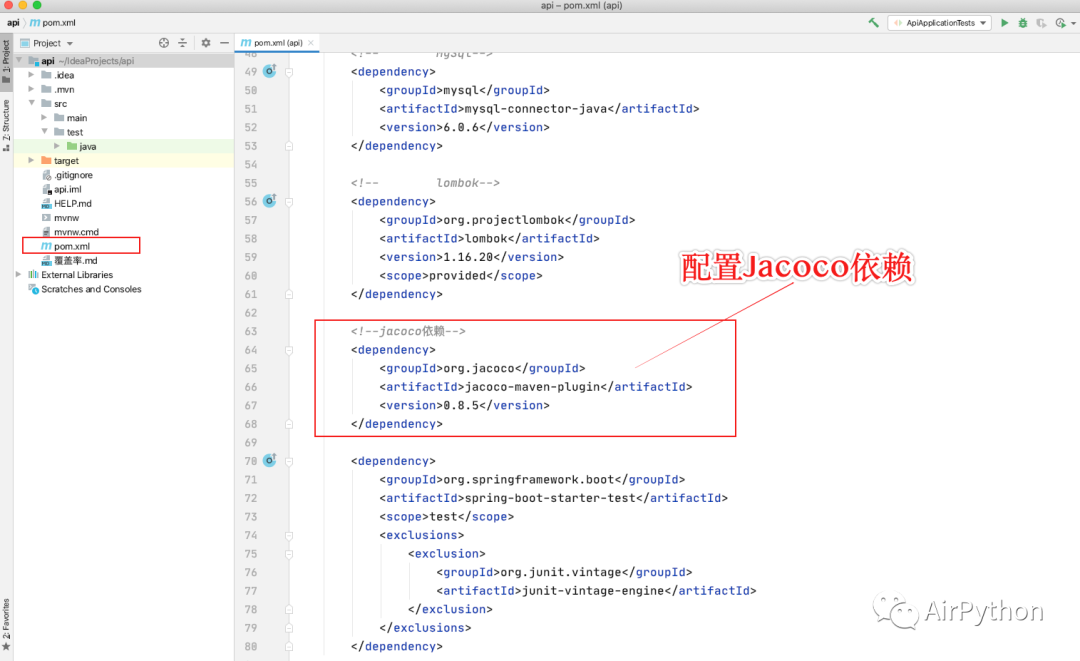Collapse the src folder arrow

[x=31, y=103]
